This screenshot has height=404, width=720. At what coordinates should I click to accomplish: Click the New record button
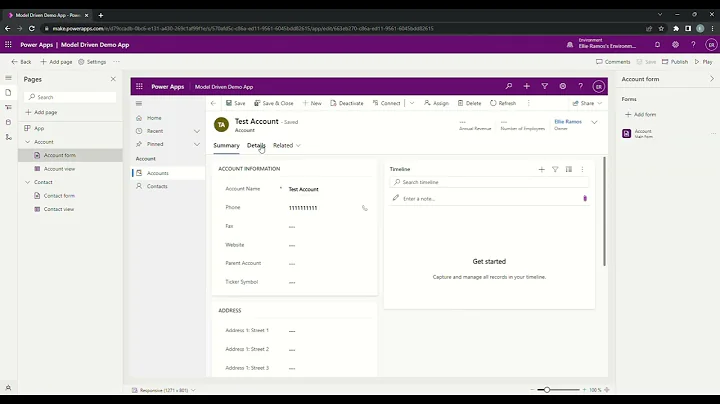(x=312, y=103)
